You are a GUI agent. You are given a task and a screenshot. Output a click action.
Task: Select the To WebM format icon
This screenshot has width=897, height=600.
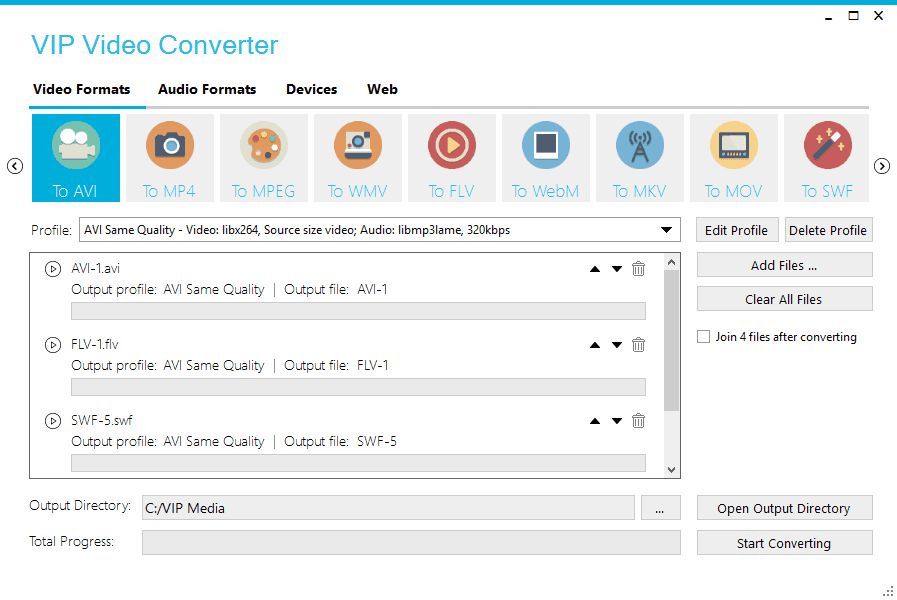click(x=546, y=158)
